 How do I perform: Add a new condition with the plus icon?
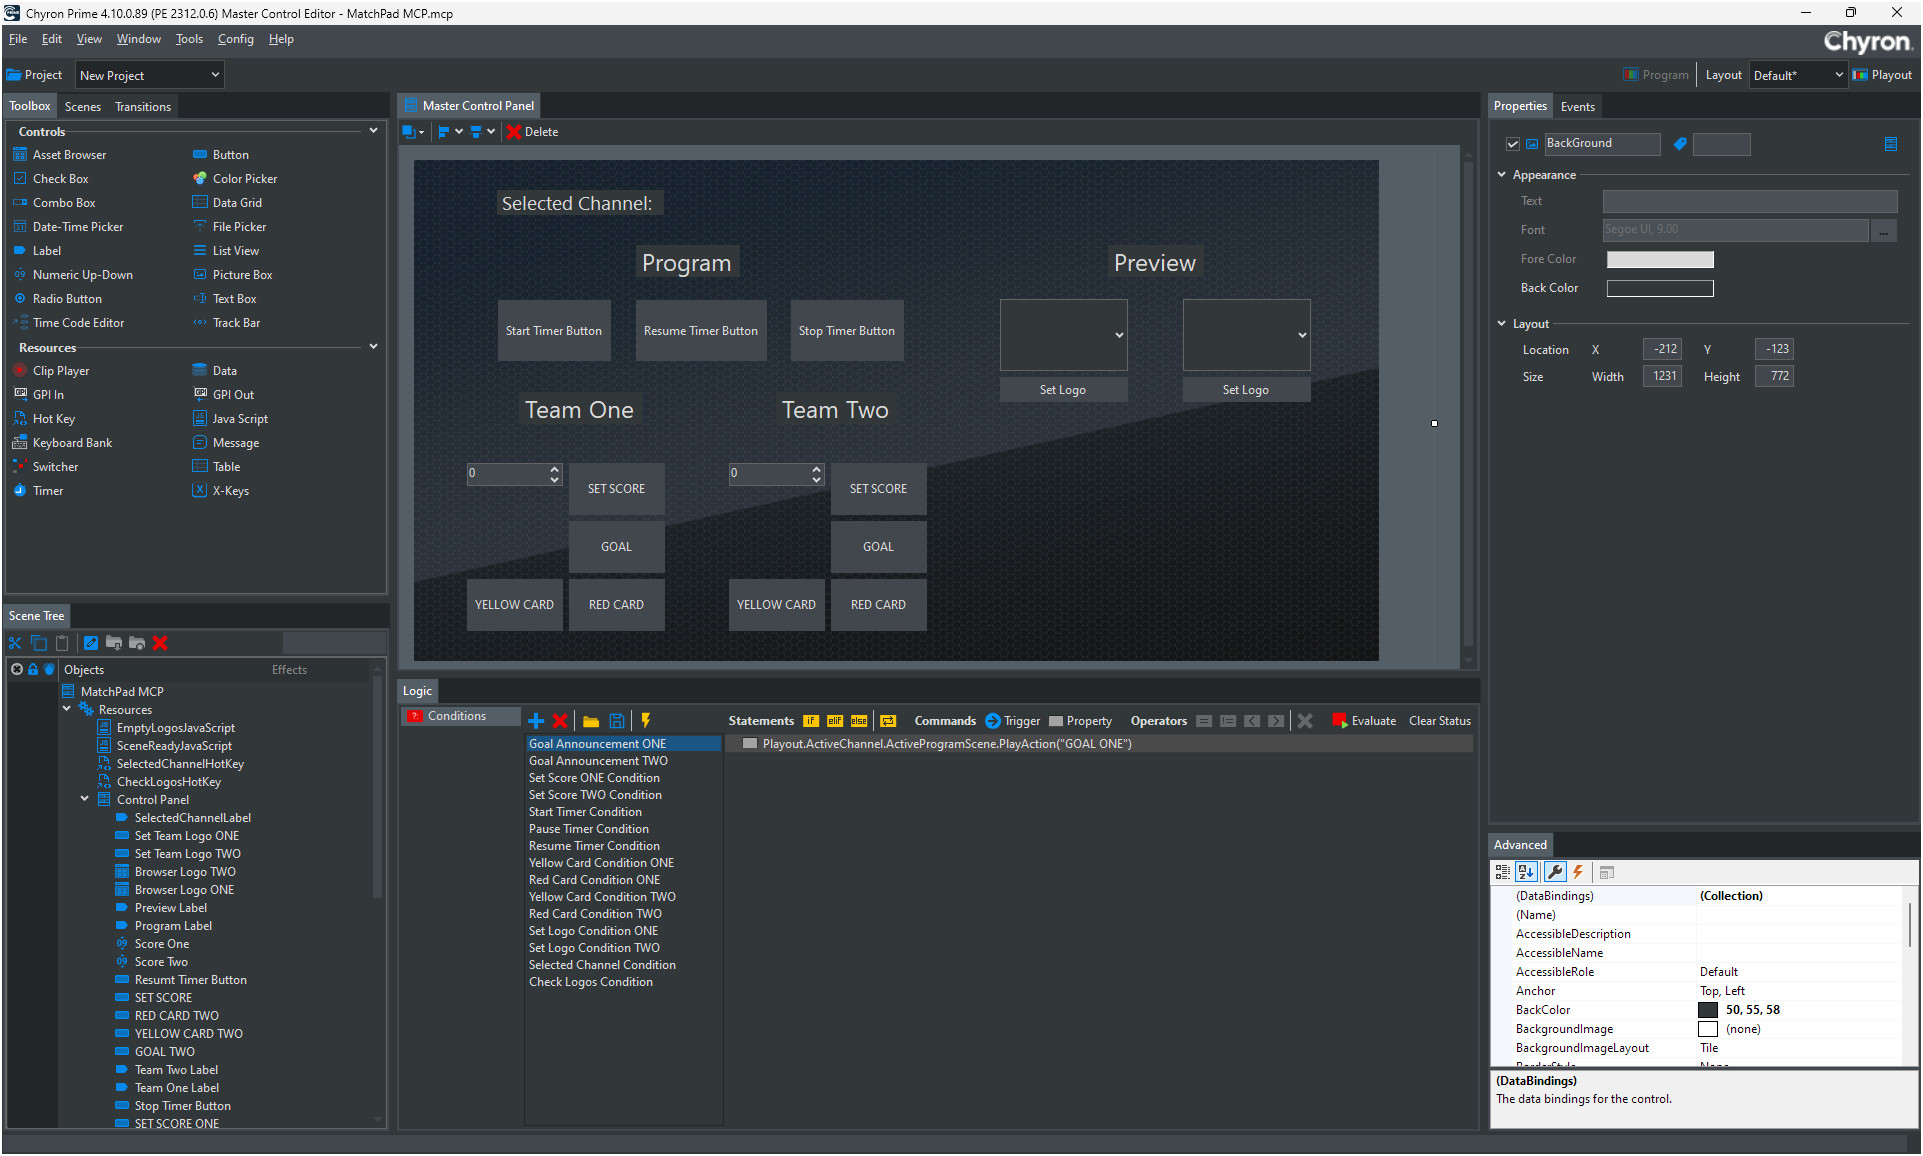click(x=536, y=721)
